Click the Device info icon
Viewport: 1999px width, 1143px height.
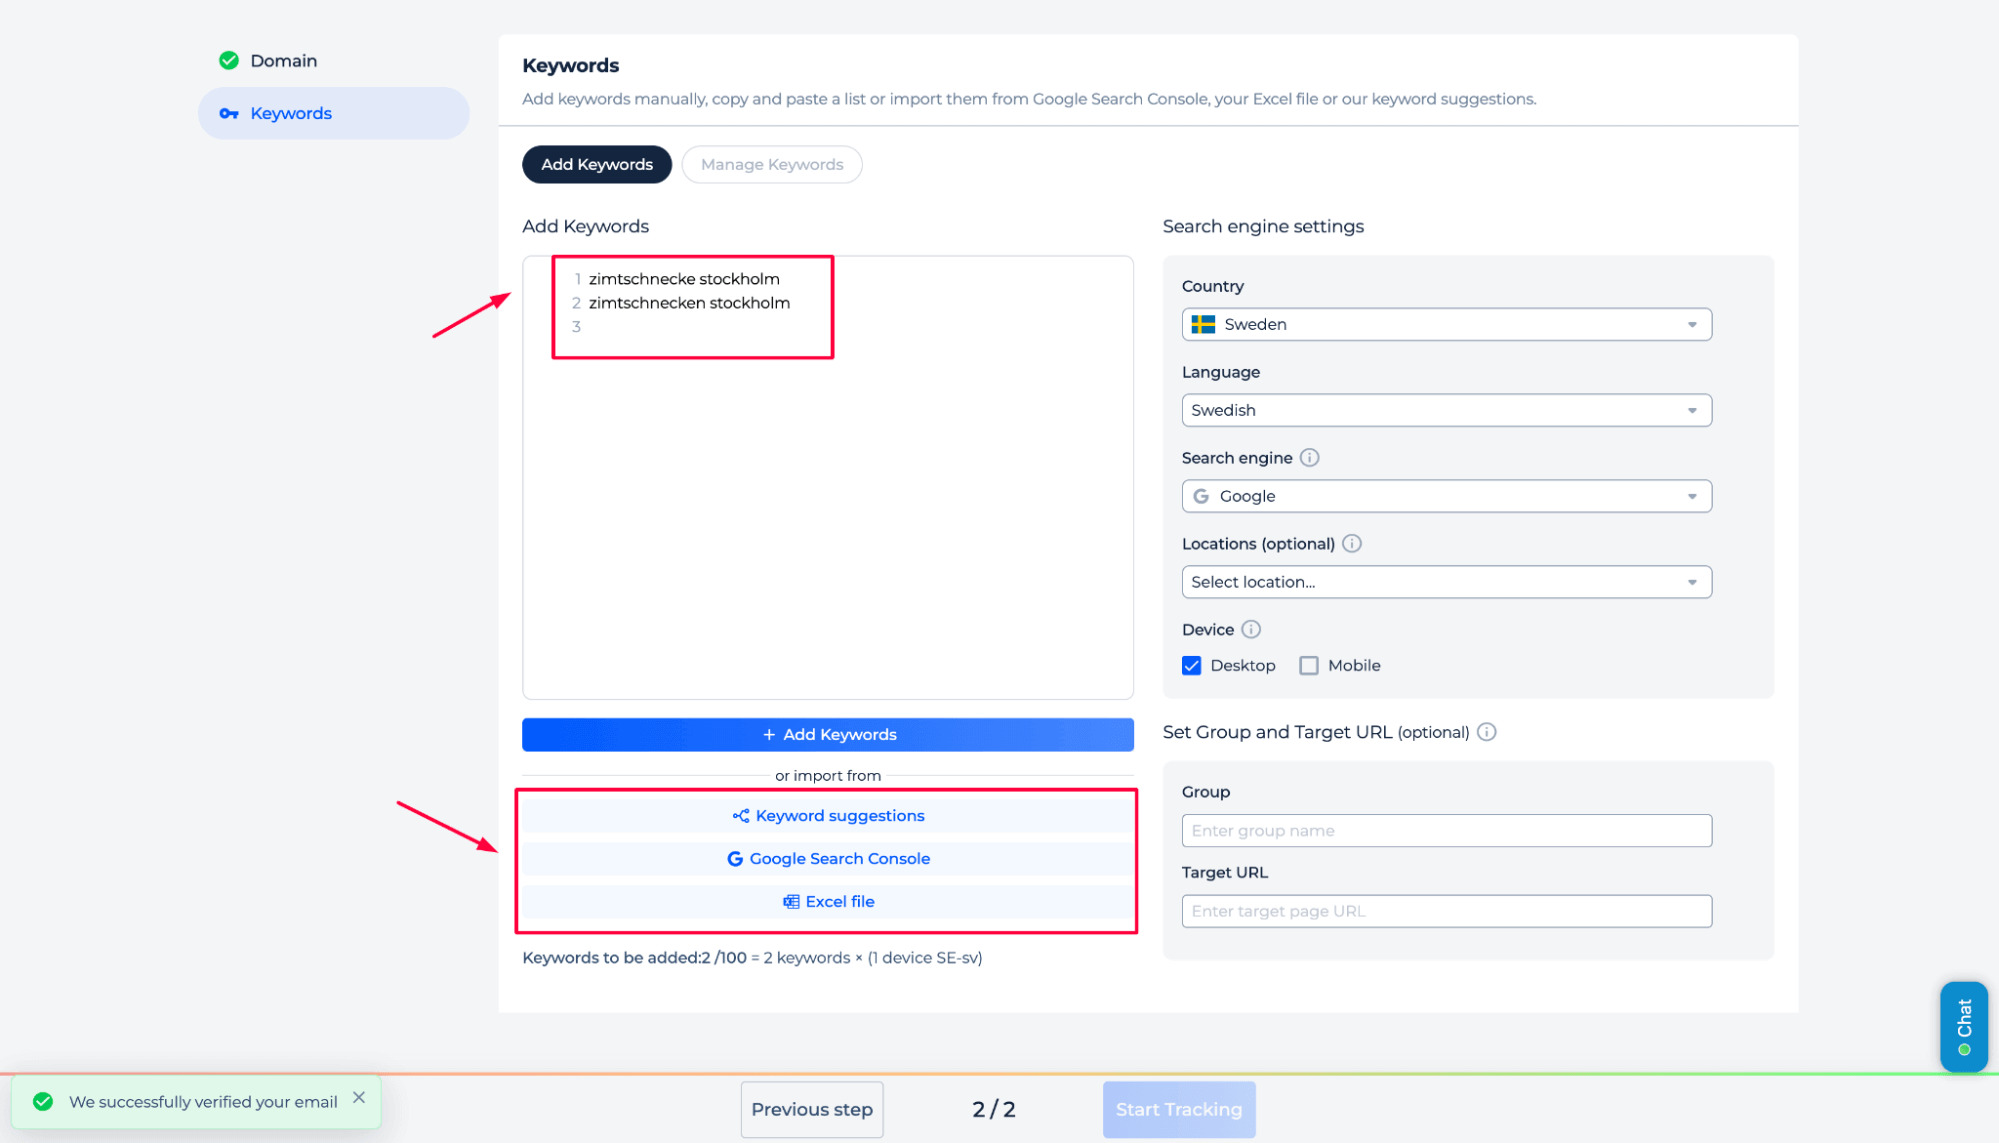[1251, 630]
